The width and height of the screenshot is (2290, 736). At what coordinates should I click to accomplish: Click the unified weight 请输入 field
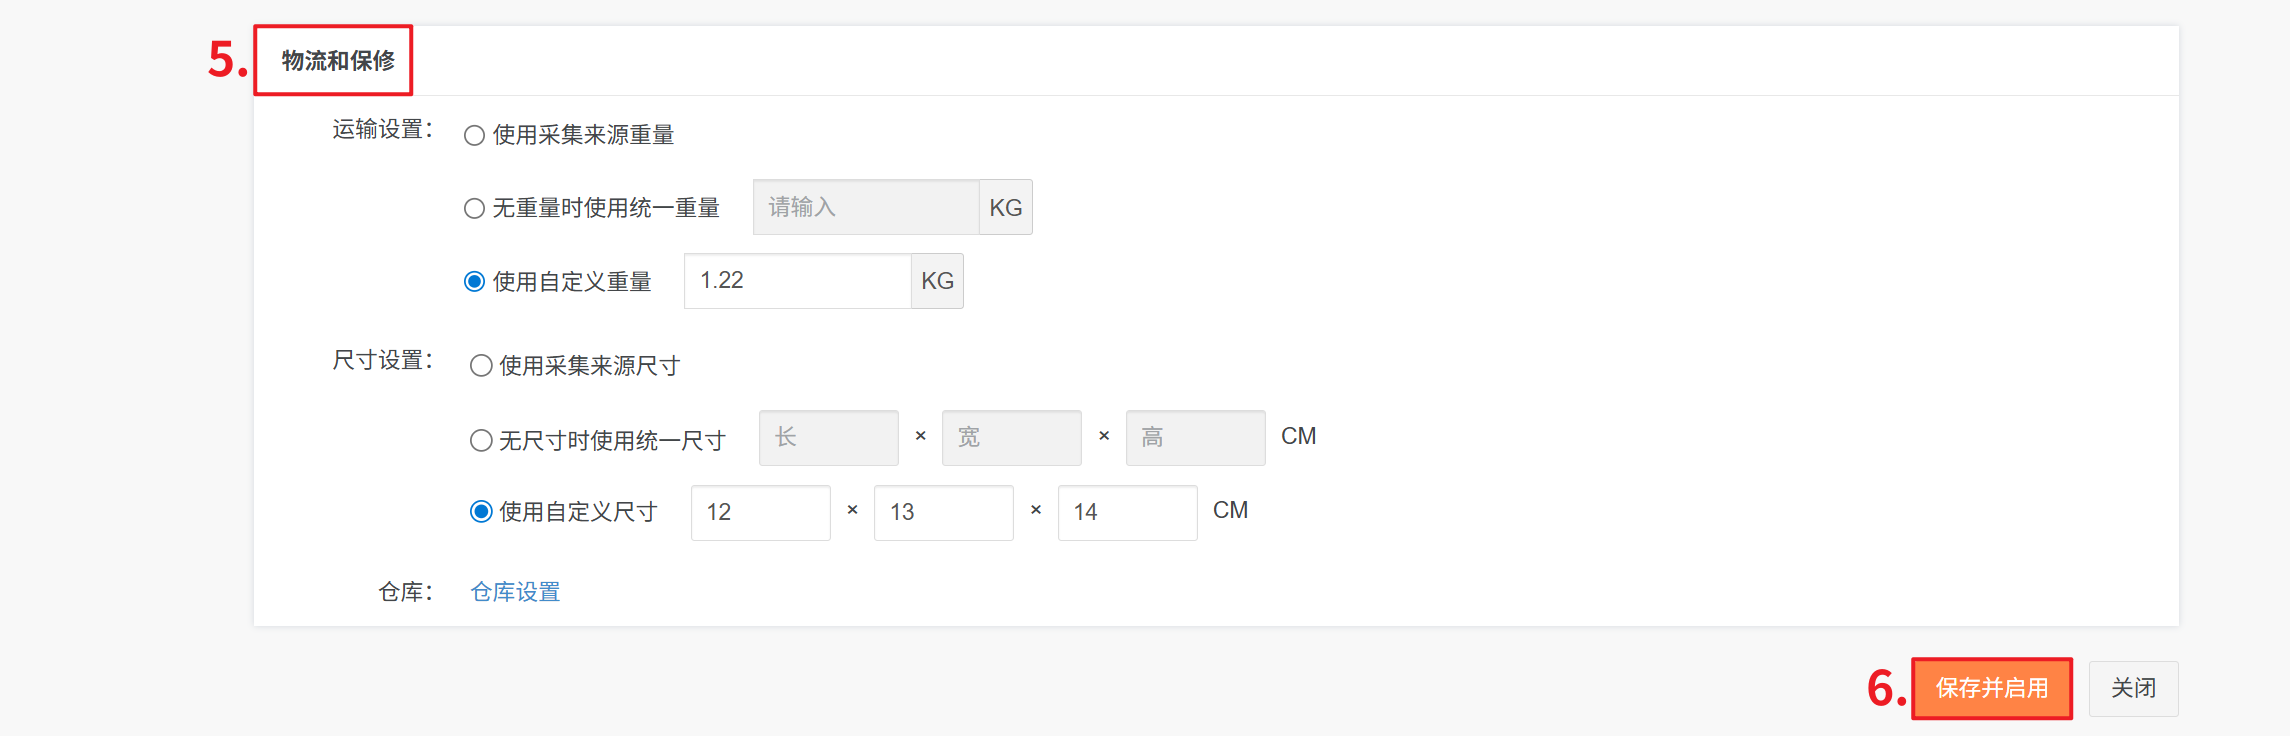(x=865, y=207)
